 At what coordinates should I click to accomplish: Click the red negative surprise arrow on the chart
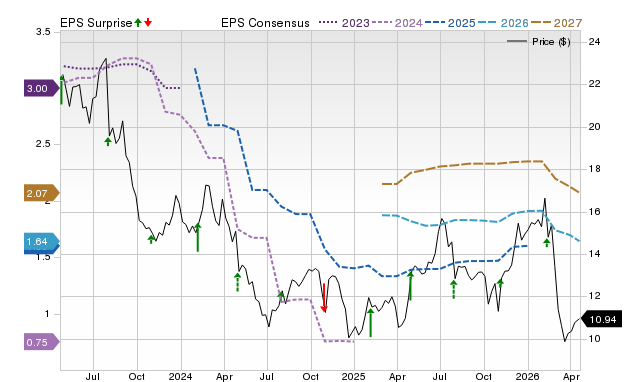point(324,298)
